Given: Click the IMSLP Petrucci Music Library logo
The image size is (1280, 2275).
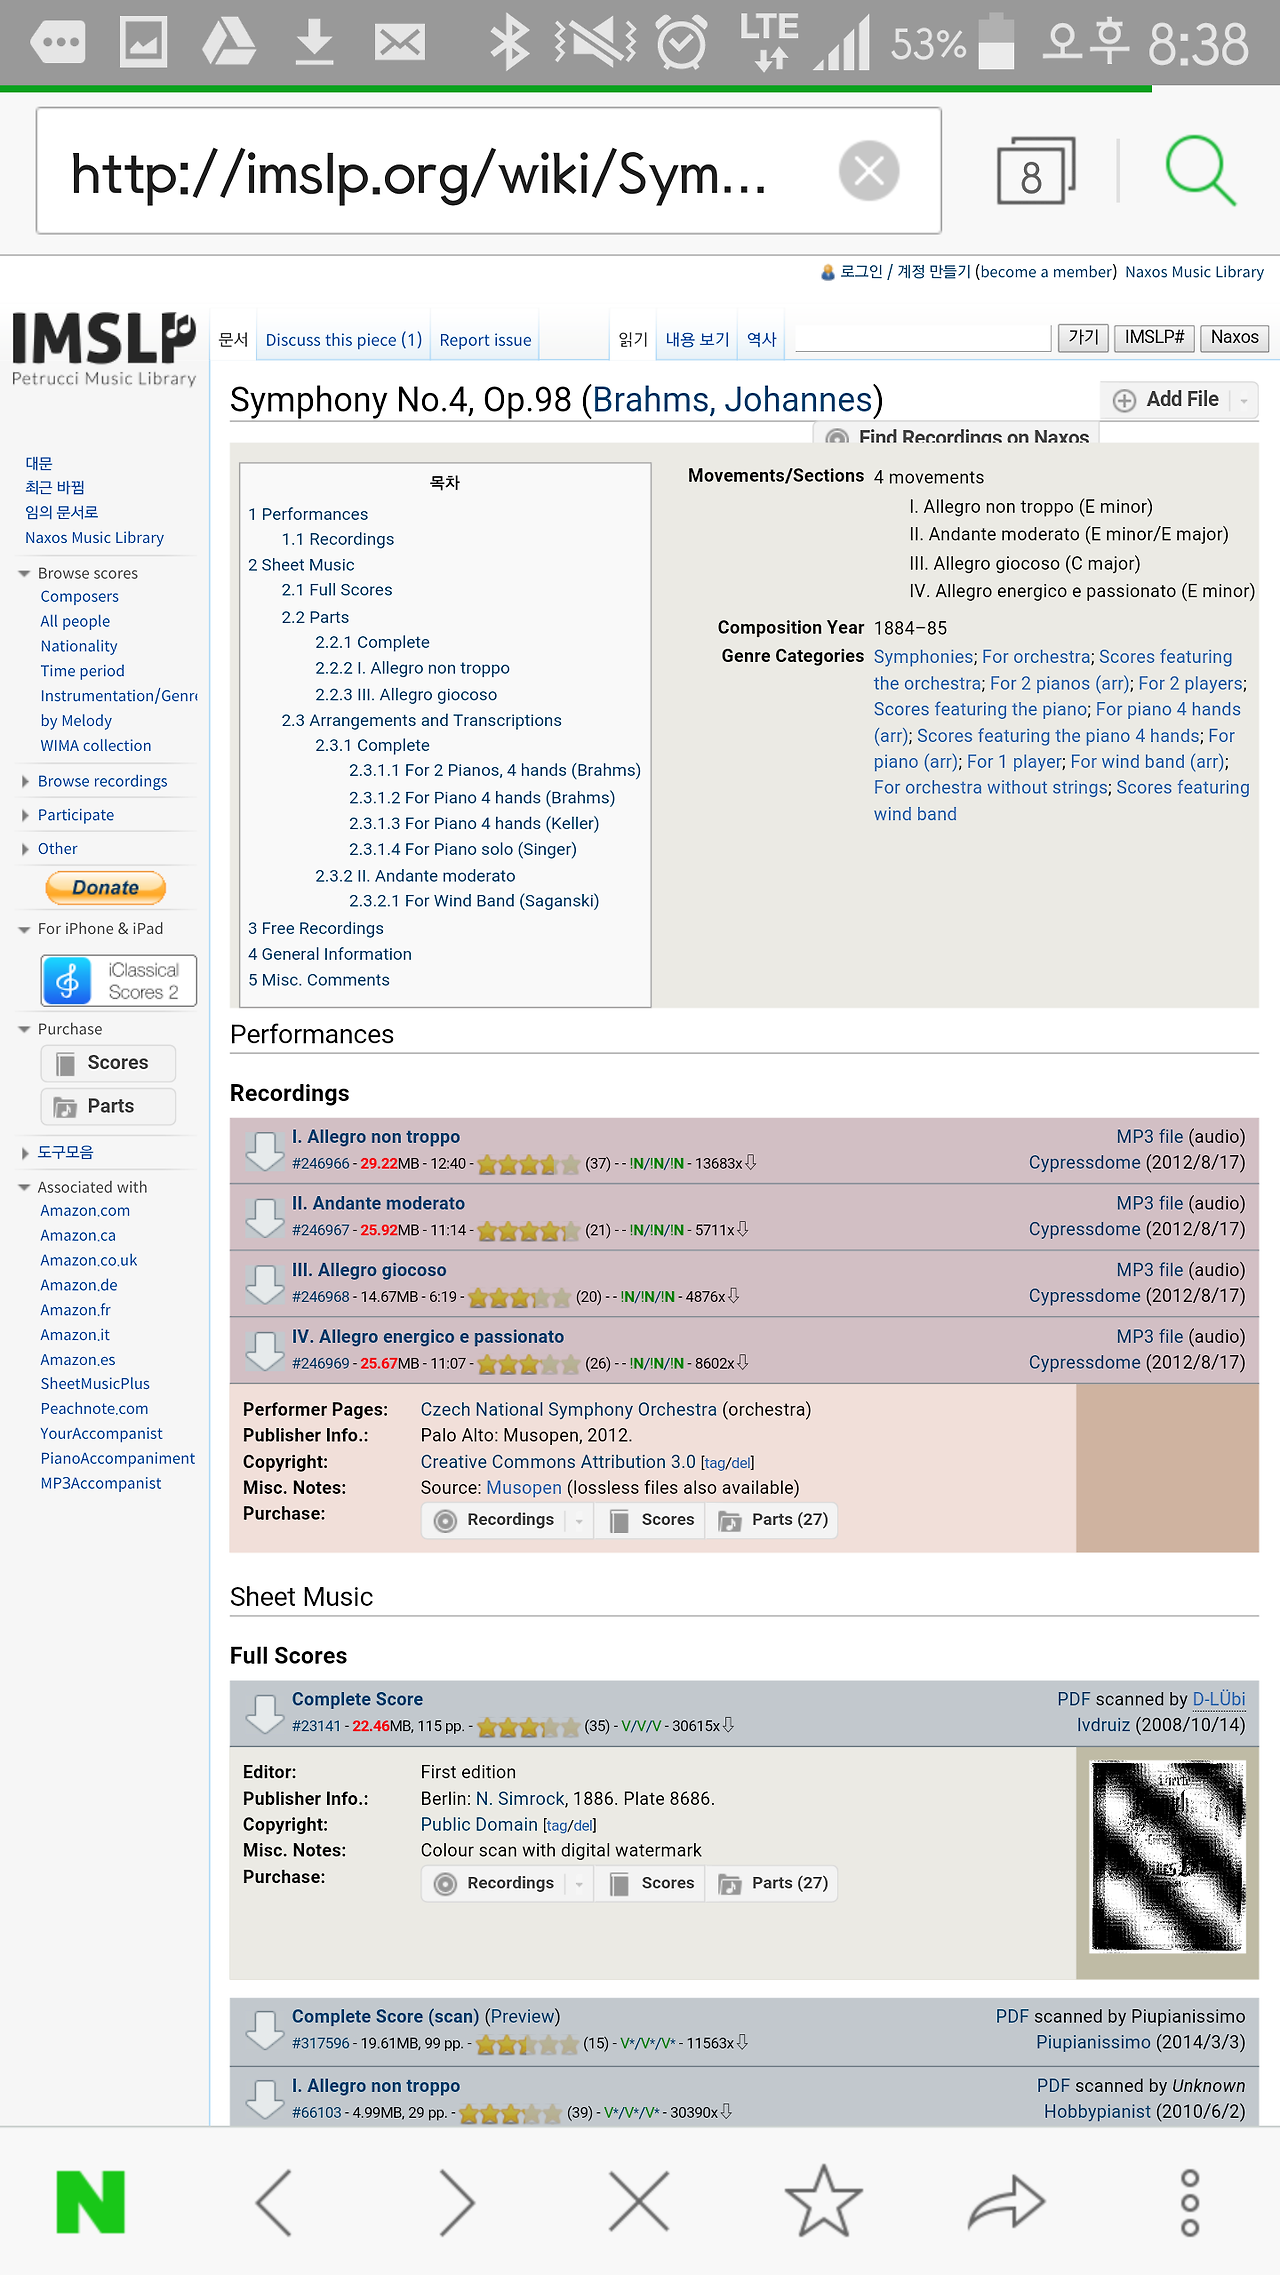Looking at the screenshot, I should tap(103, 348).
